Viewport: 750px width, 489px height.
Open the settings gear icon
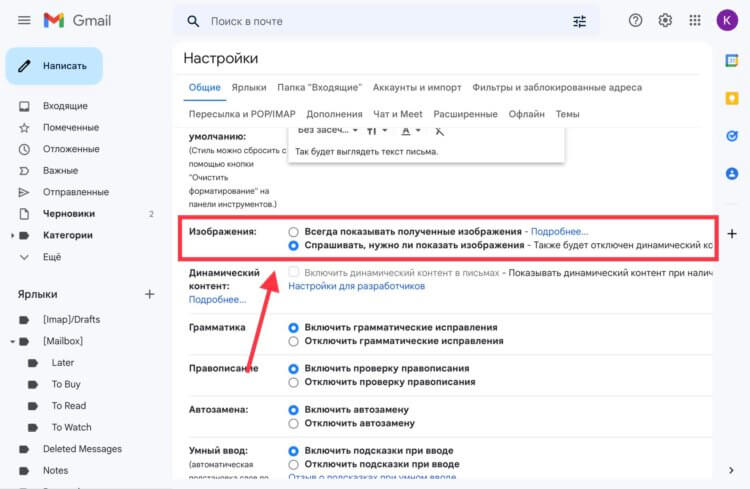click(665, 21)
